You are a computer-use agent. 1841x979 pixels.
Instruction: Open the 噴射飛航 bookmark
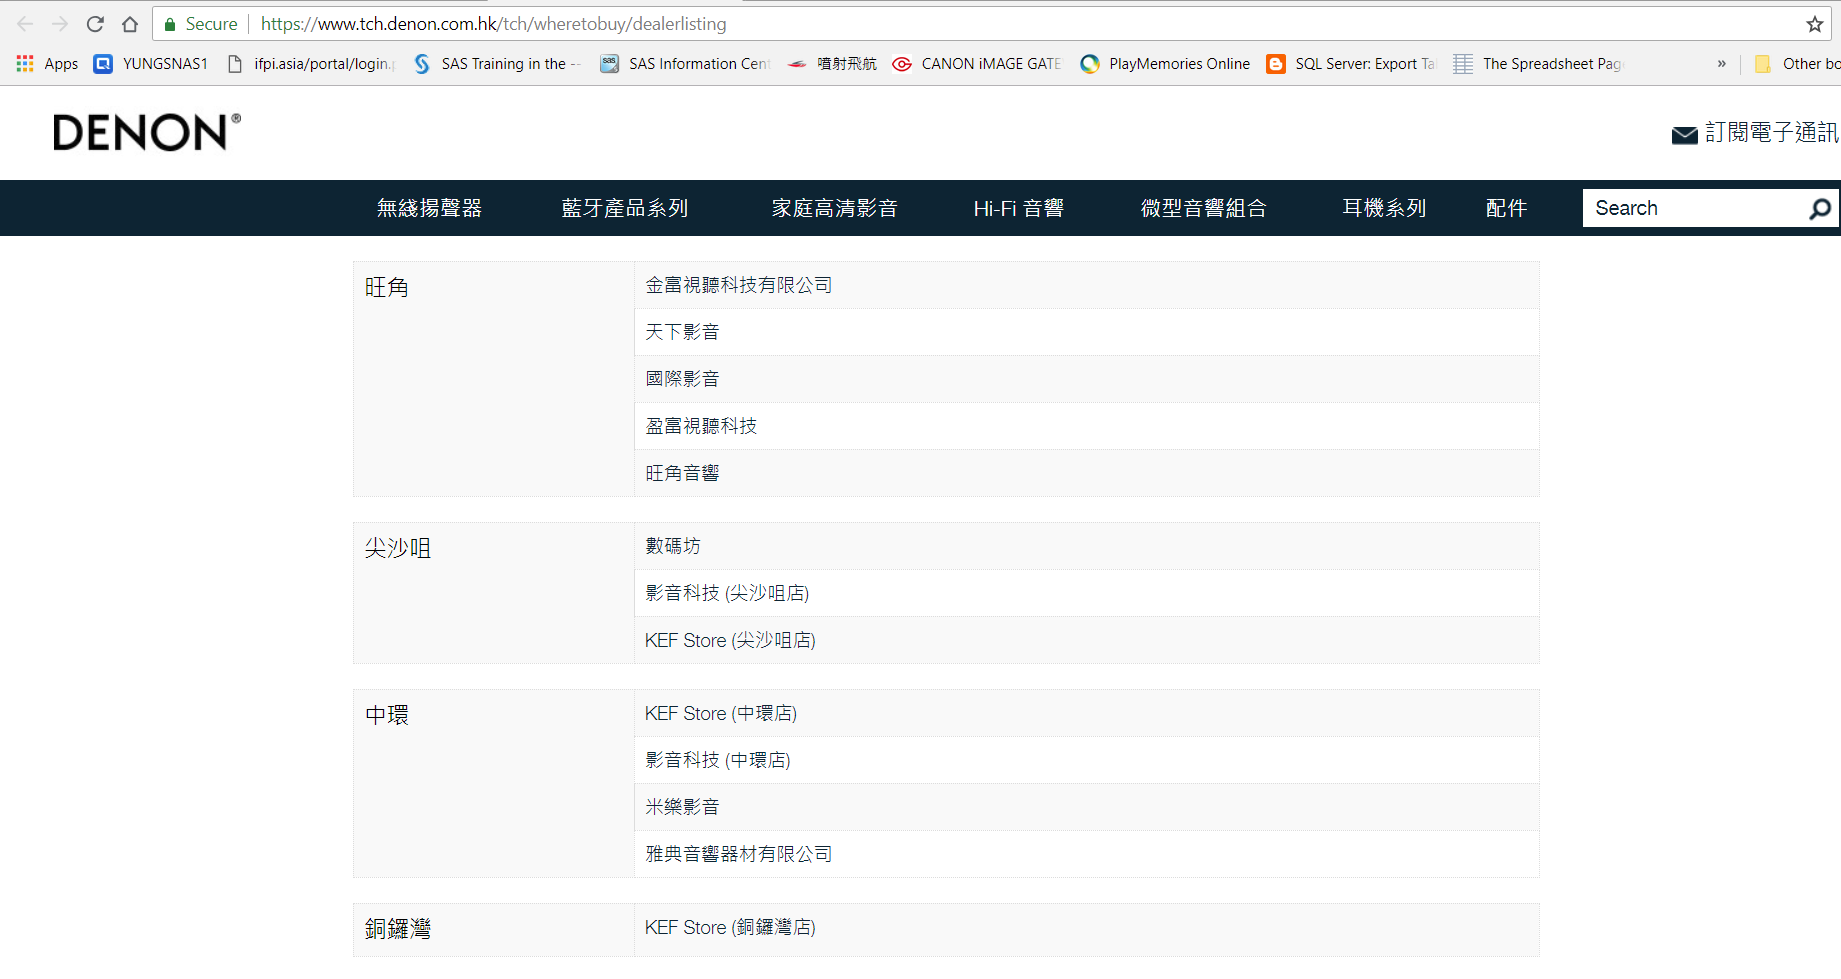click(832, 64)
